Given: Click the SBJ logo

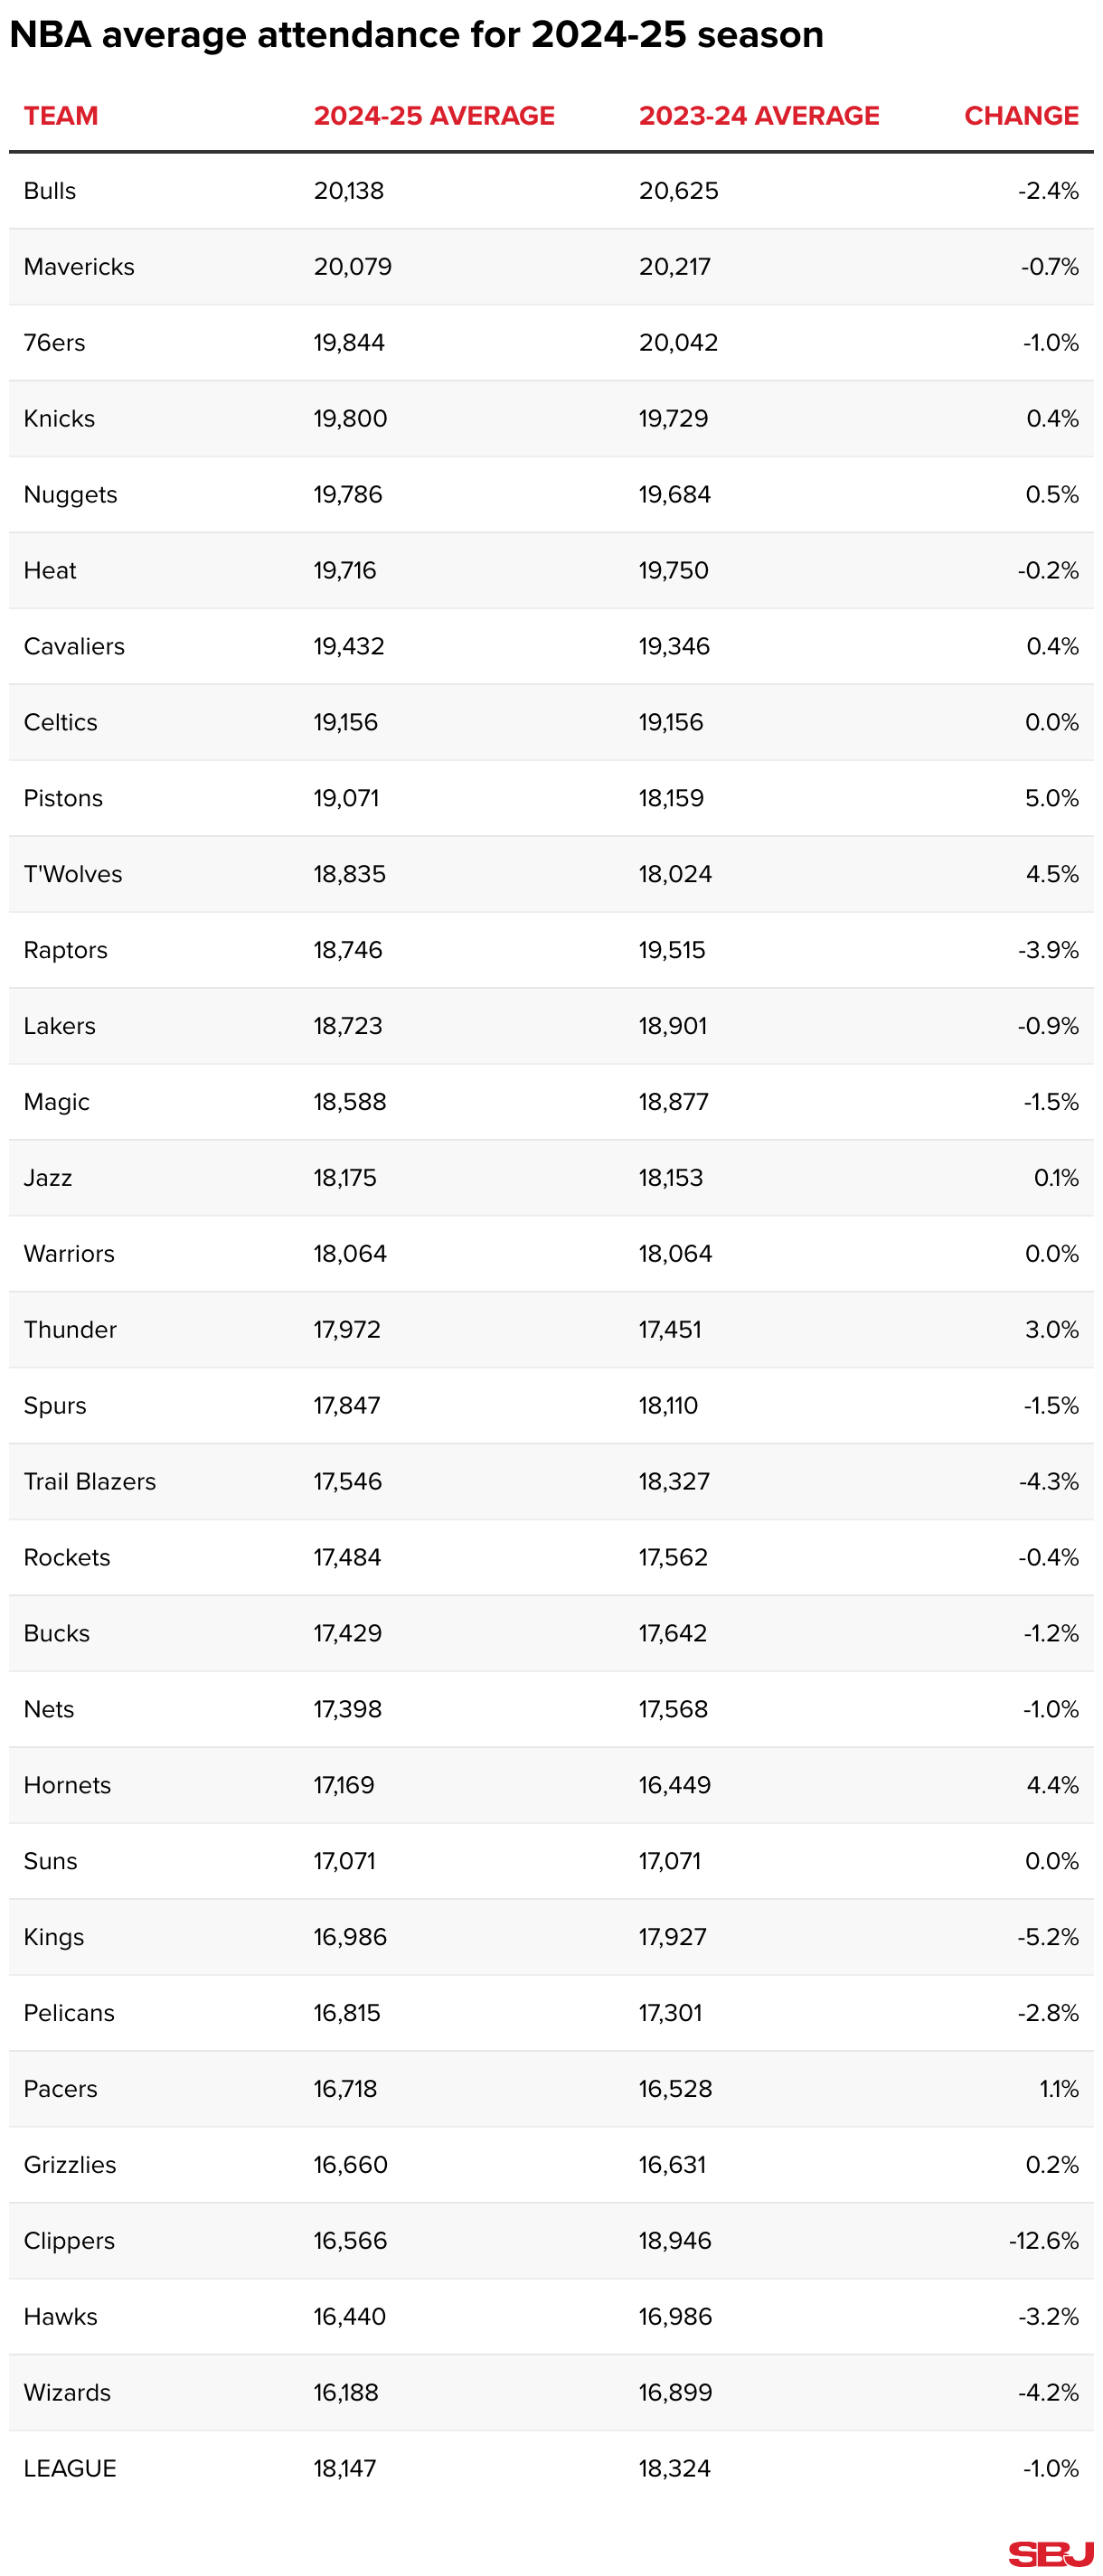Looking at the screenshot, I should pos(1049,2552).
